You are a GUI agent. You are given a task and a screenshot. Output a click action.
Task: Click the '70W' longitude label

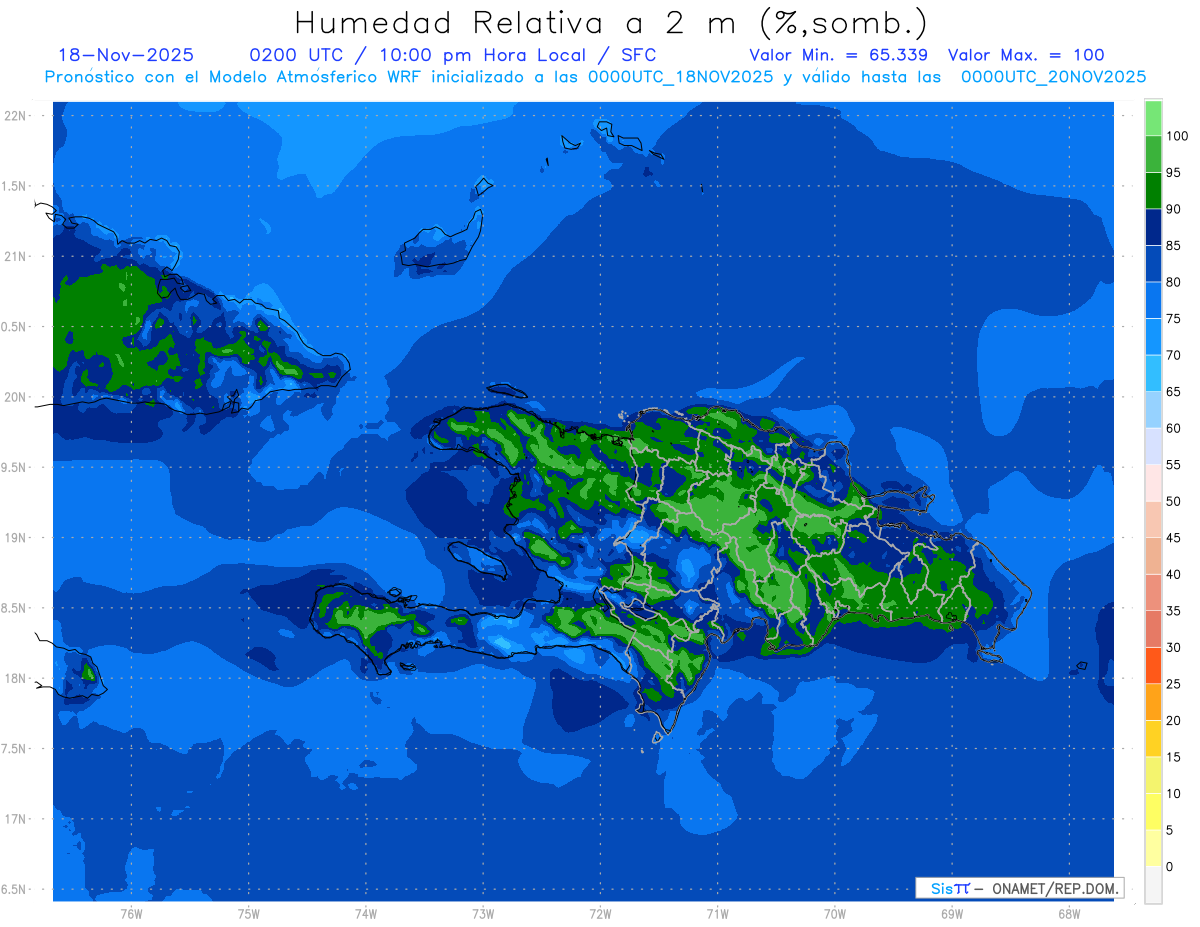coord(835,914)
